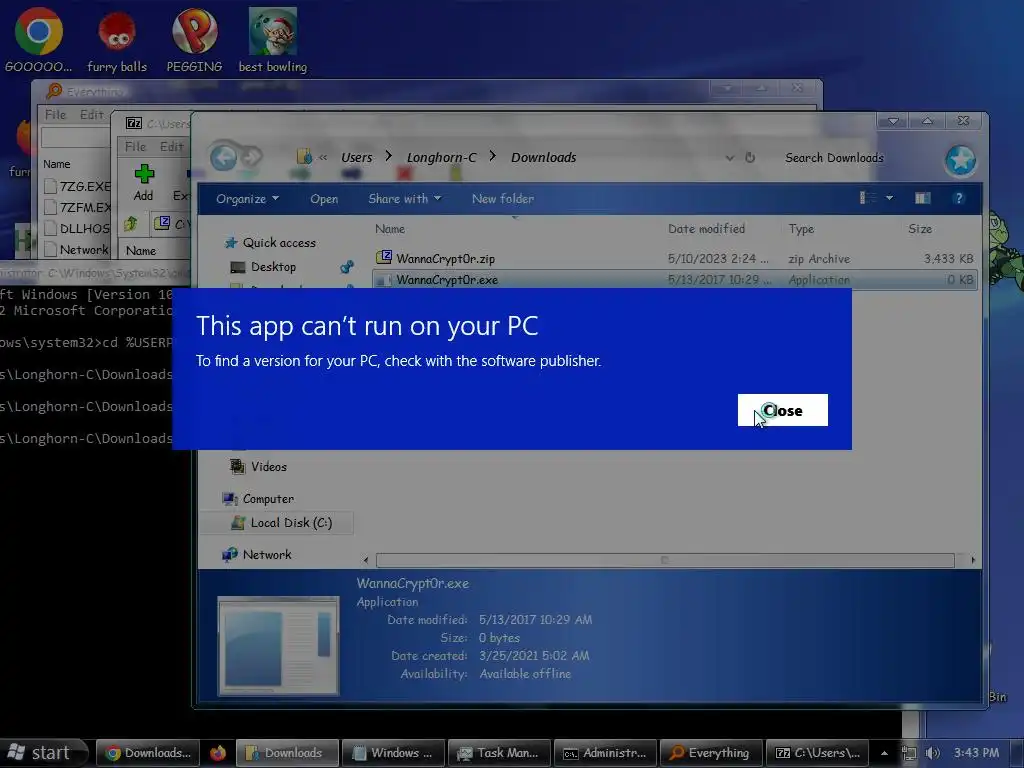Create a New folder
Screen dimensions: 1024x768
point(503,199)
